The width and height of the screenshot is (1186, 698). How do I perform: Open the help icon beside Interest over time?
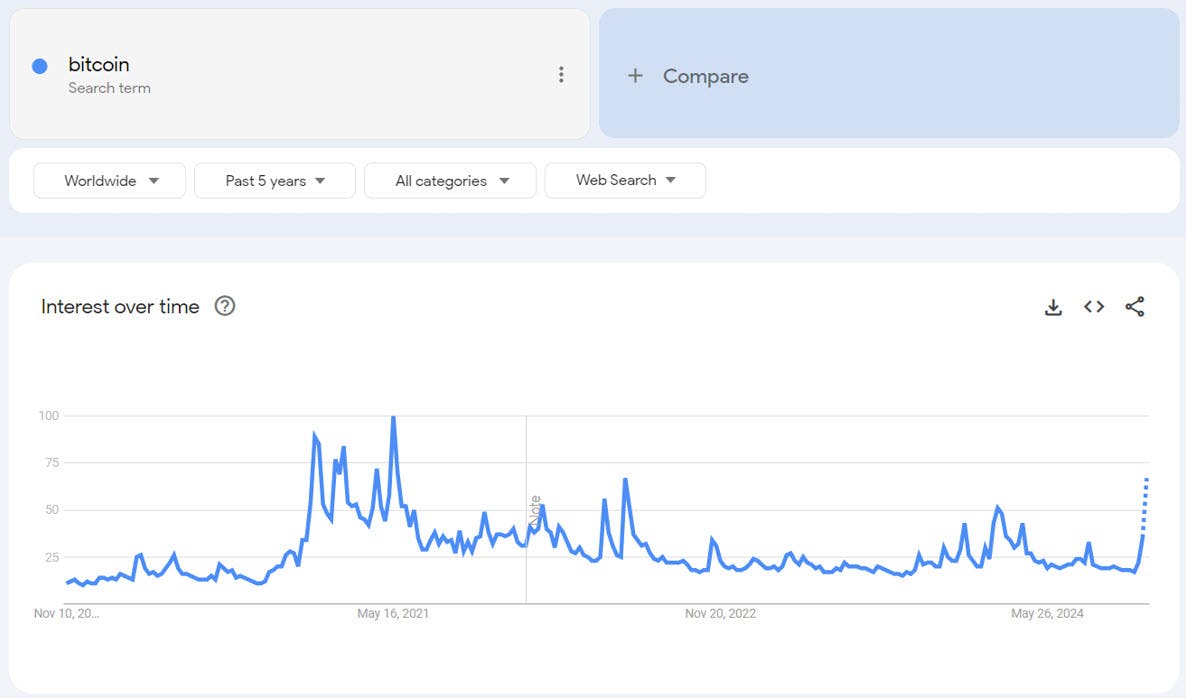point(225,307)
